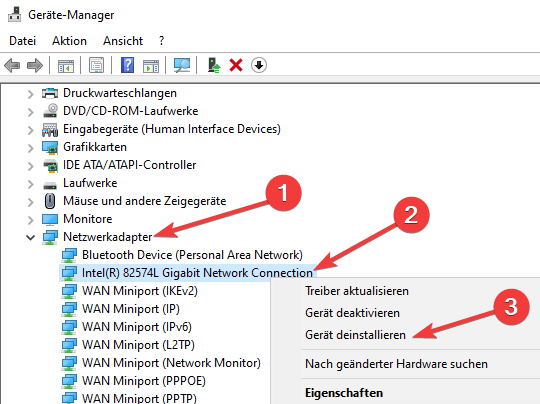Select Mäuse und andere Zeigegeräte label
The image size is (540, 404).
[145, 201]
